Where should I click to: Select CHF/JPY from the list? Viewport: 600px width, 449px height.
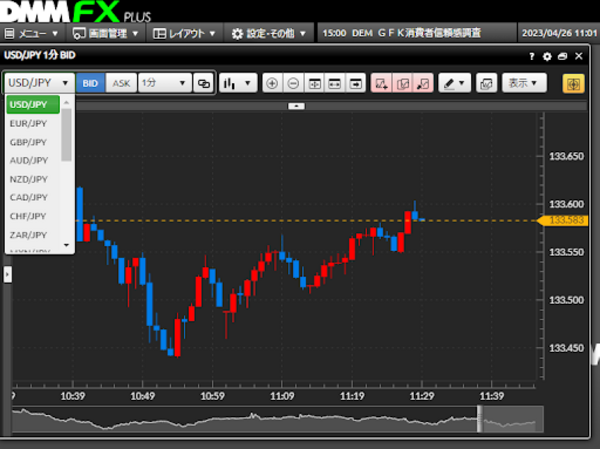pos(33,216)
